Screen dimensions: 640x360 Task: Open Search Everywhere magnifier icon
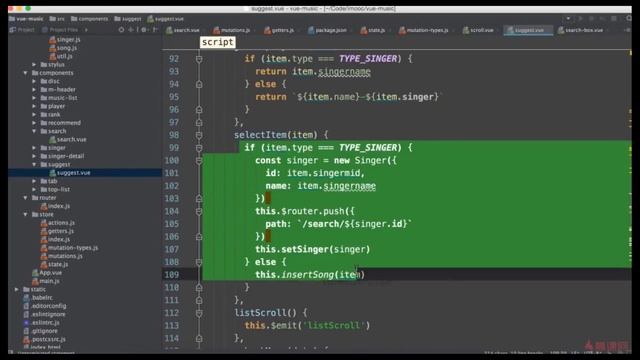click(629, 19)
